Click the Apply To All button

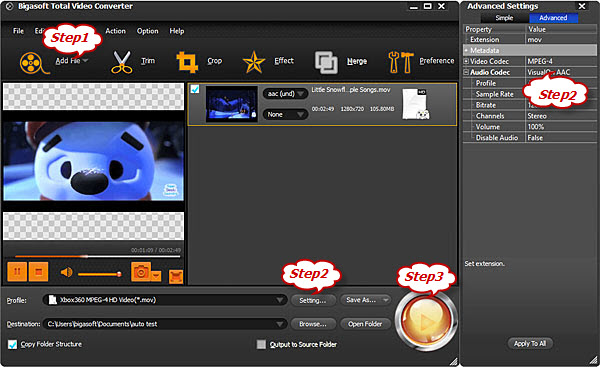530,344
